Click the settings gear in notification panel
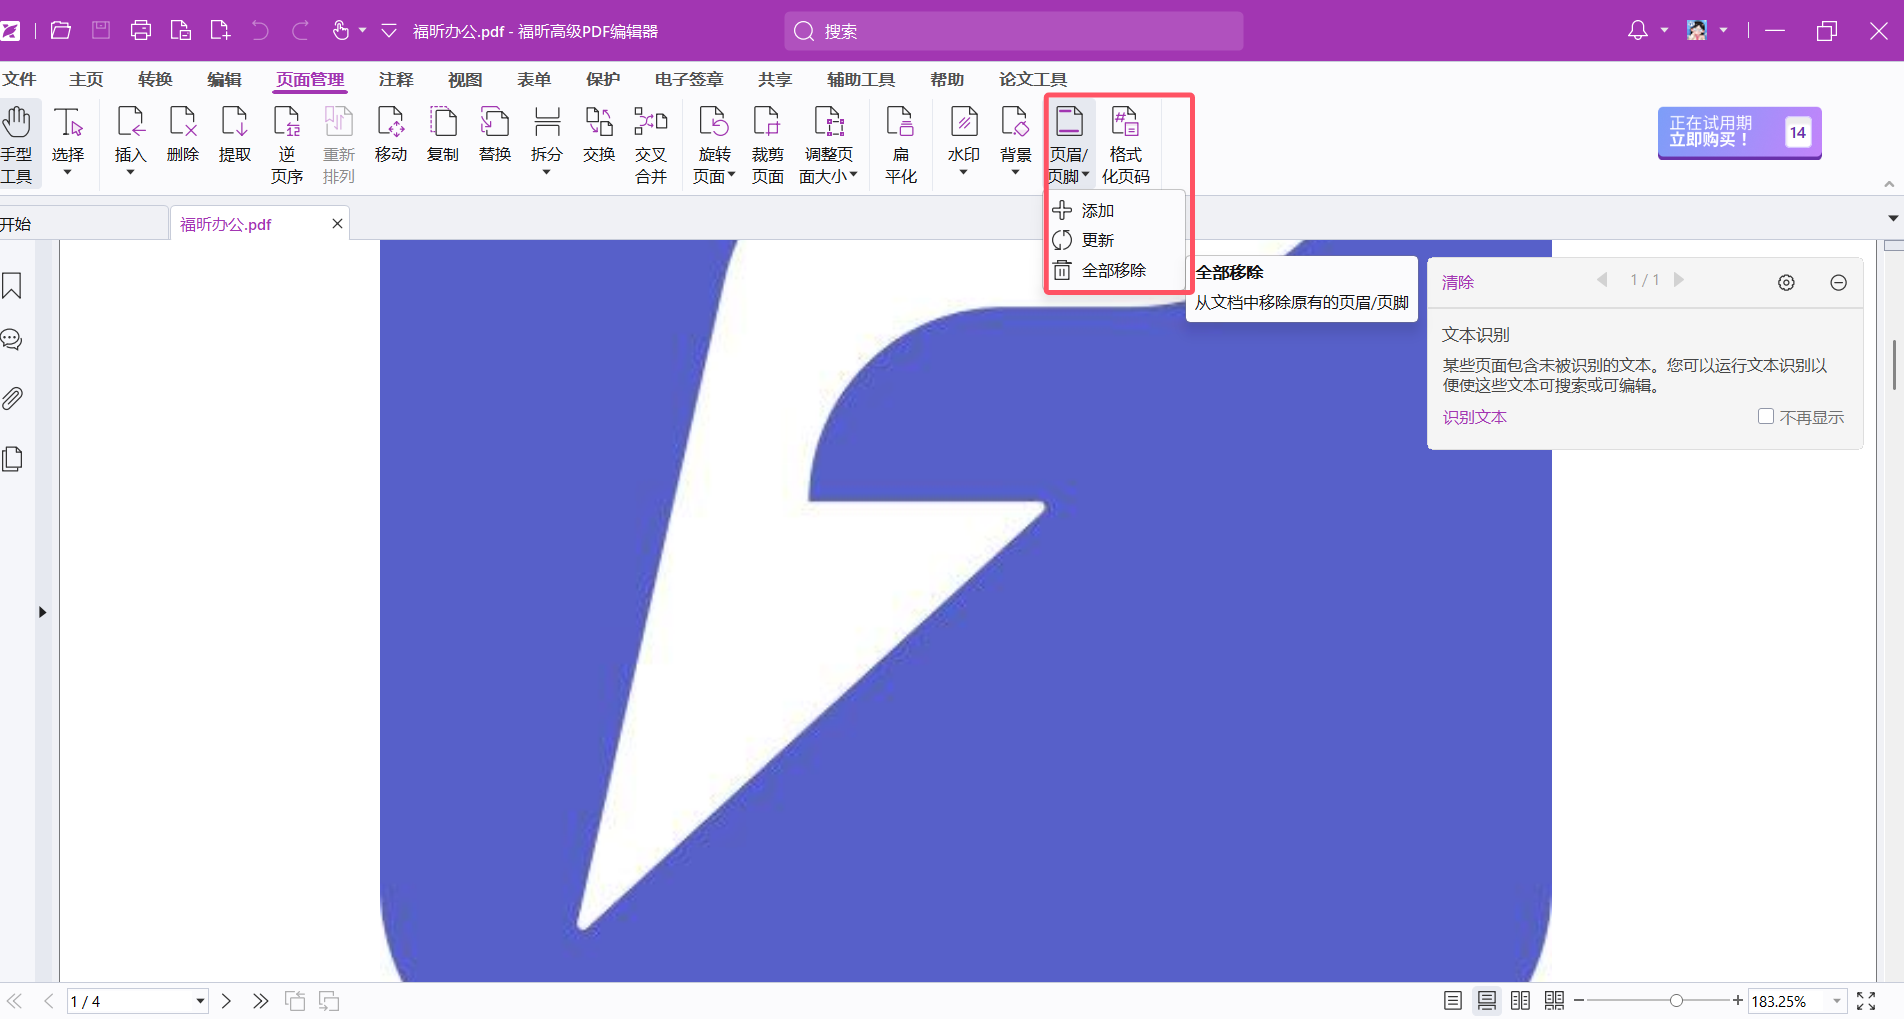 click(x=1786, y=283)
